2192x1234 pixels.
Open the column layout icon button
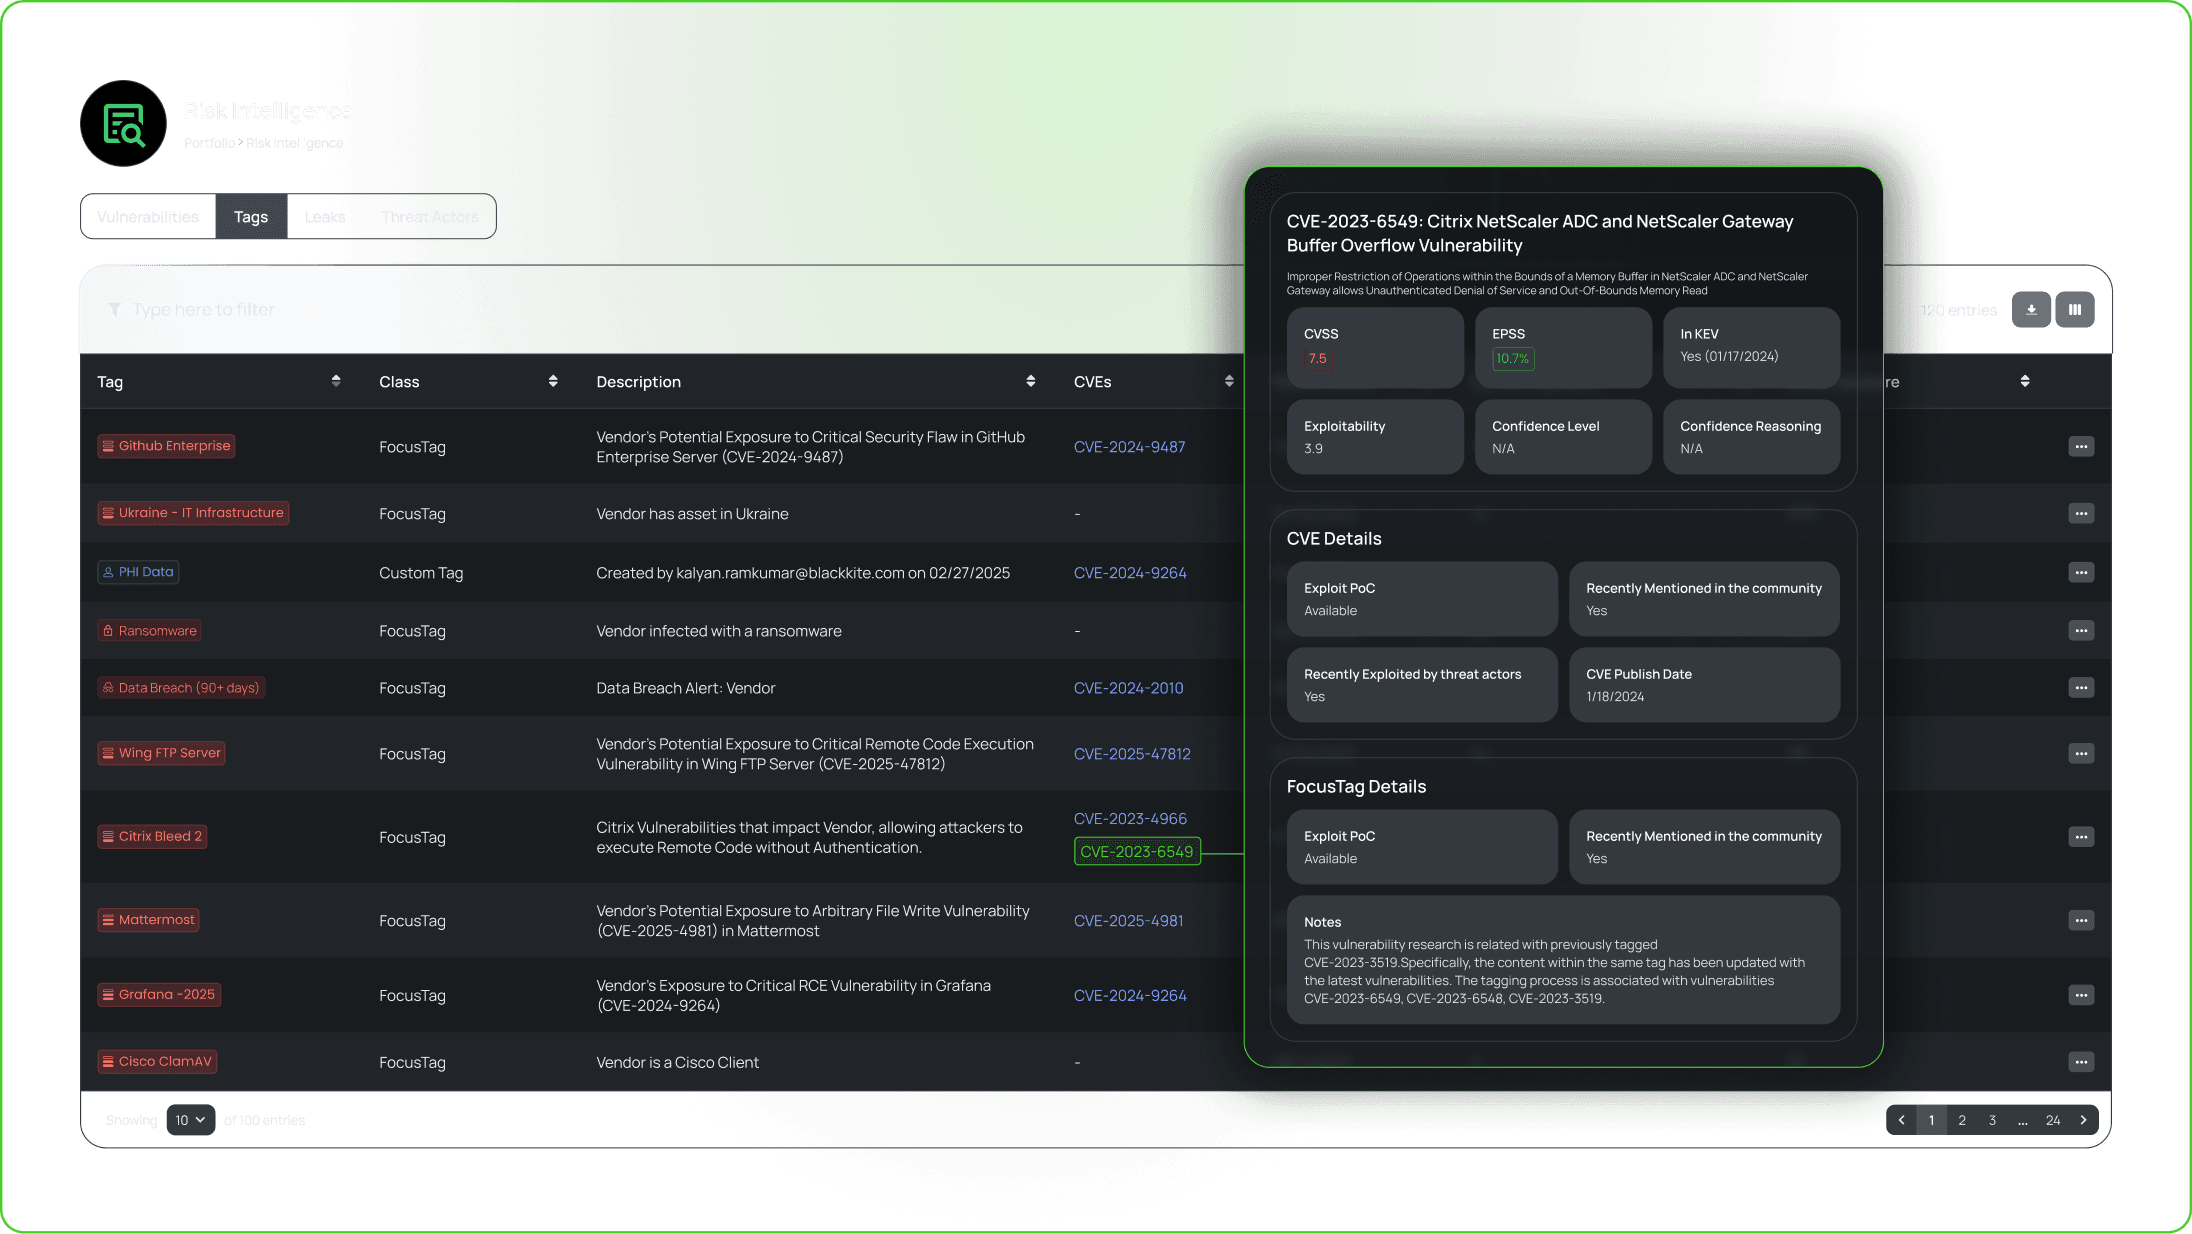(x=2075, y=310)
